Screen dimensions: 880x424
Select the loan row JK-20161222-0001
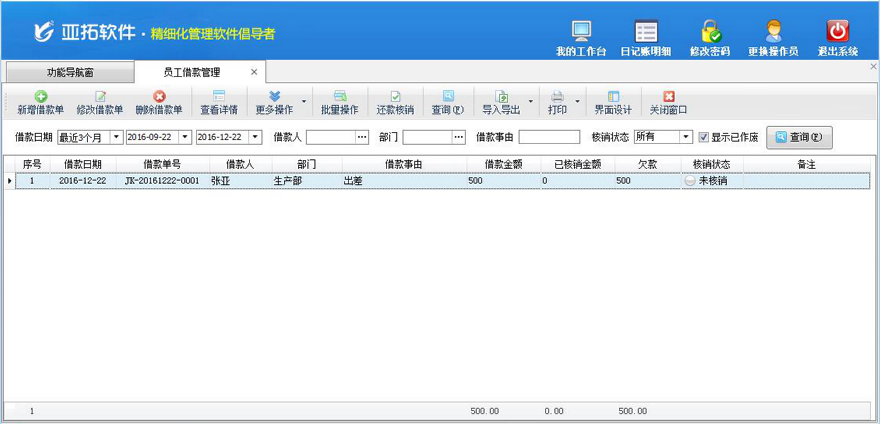[161, 181]
